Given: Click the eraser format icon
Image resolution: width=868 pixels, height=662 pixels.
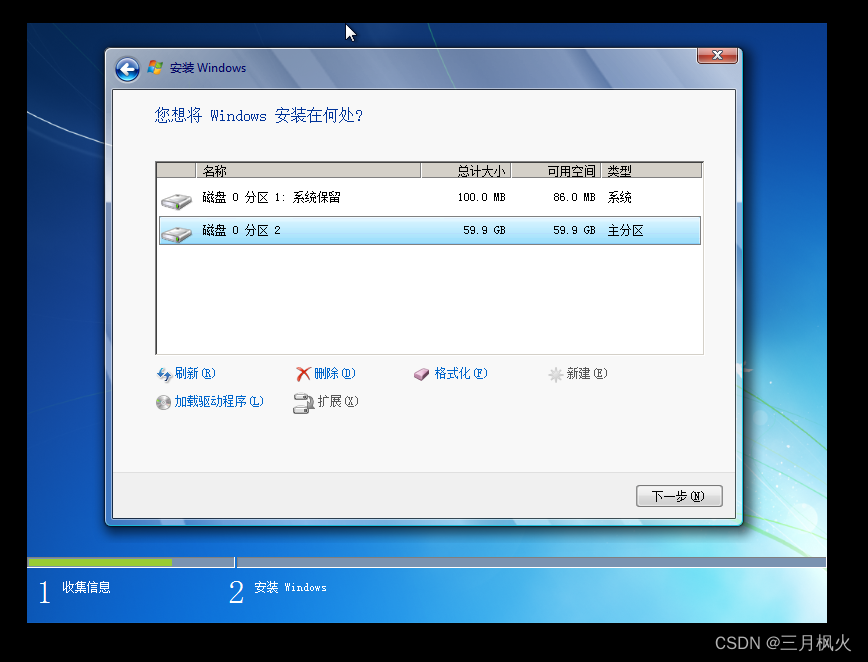Looking at the screenshot, I should point(421,375).
